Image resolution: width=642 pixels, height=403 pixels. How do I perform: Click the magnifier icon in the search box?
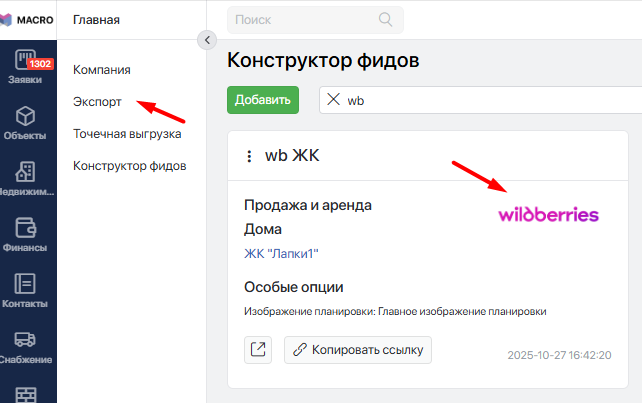coord(385,19)
